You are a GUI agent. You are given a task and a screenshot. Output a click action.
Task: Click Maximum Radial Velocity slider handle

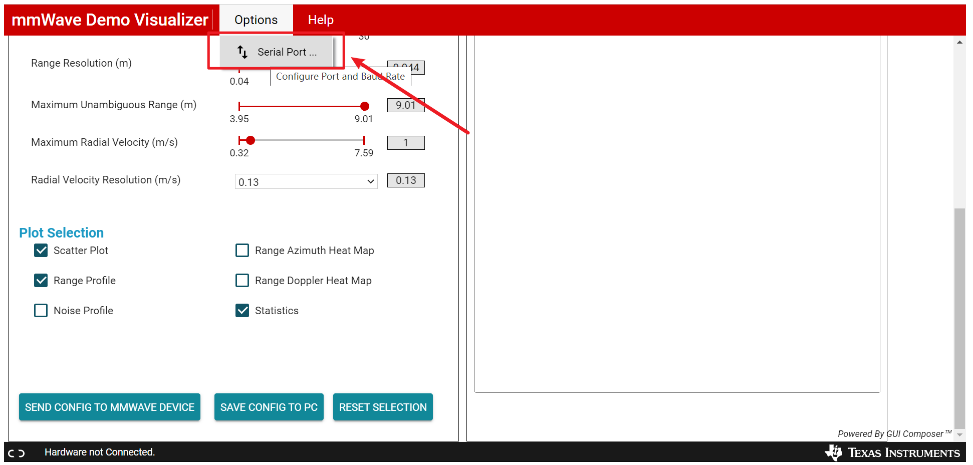point(250,140)
